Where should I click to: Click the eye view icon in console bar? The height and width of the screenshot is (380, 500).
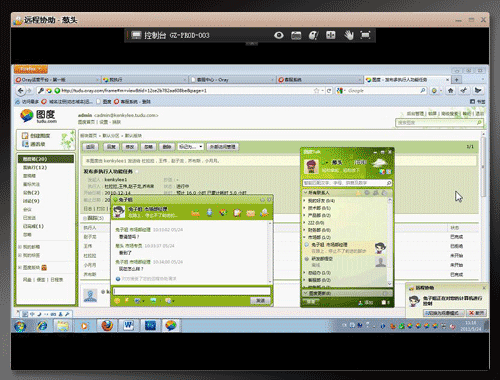click(x=279, y=35)
